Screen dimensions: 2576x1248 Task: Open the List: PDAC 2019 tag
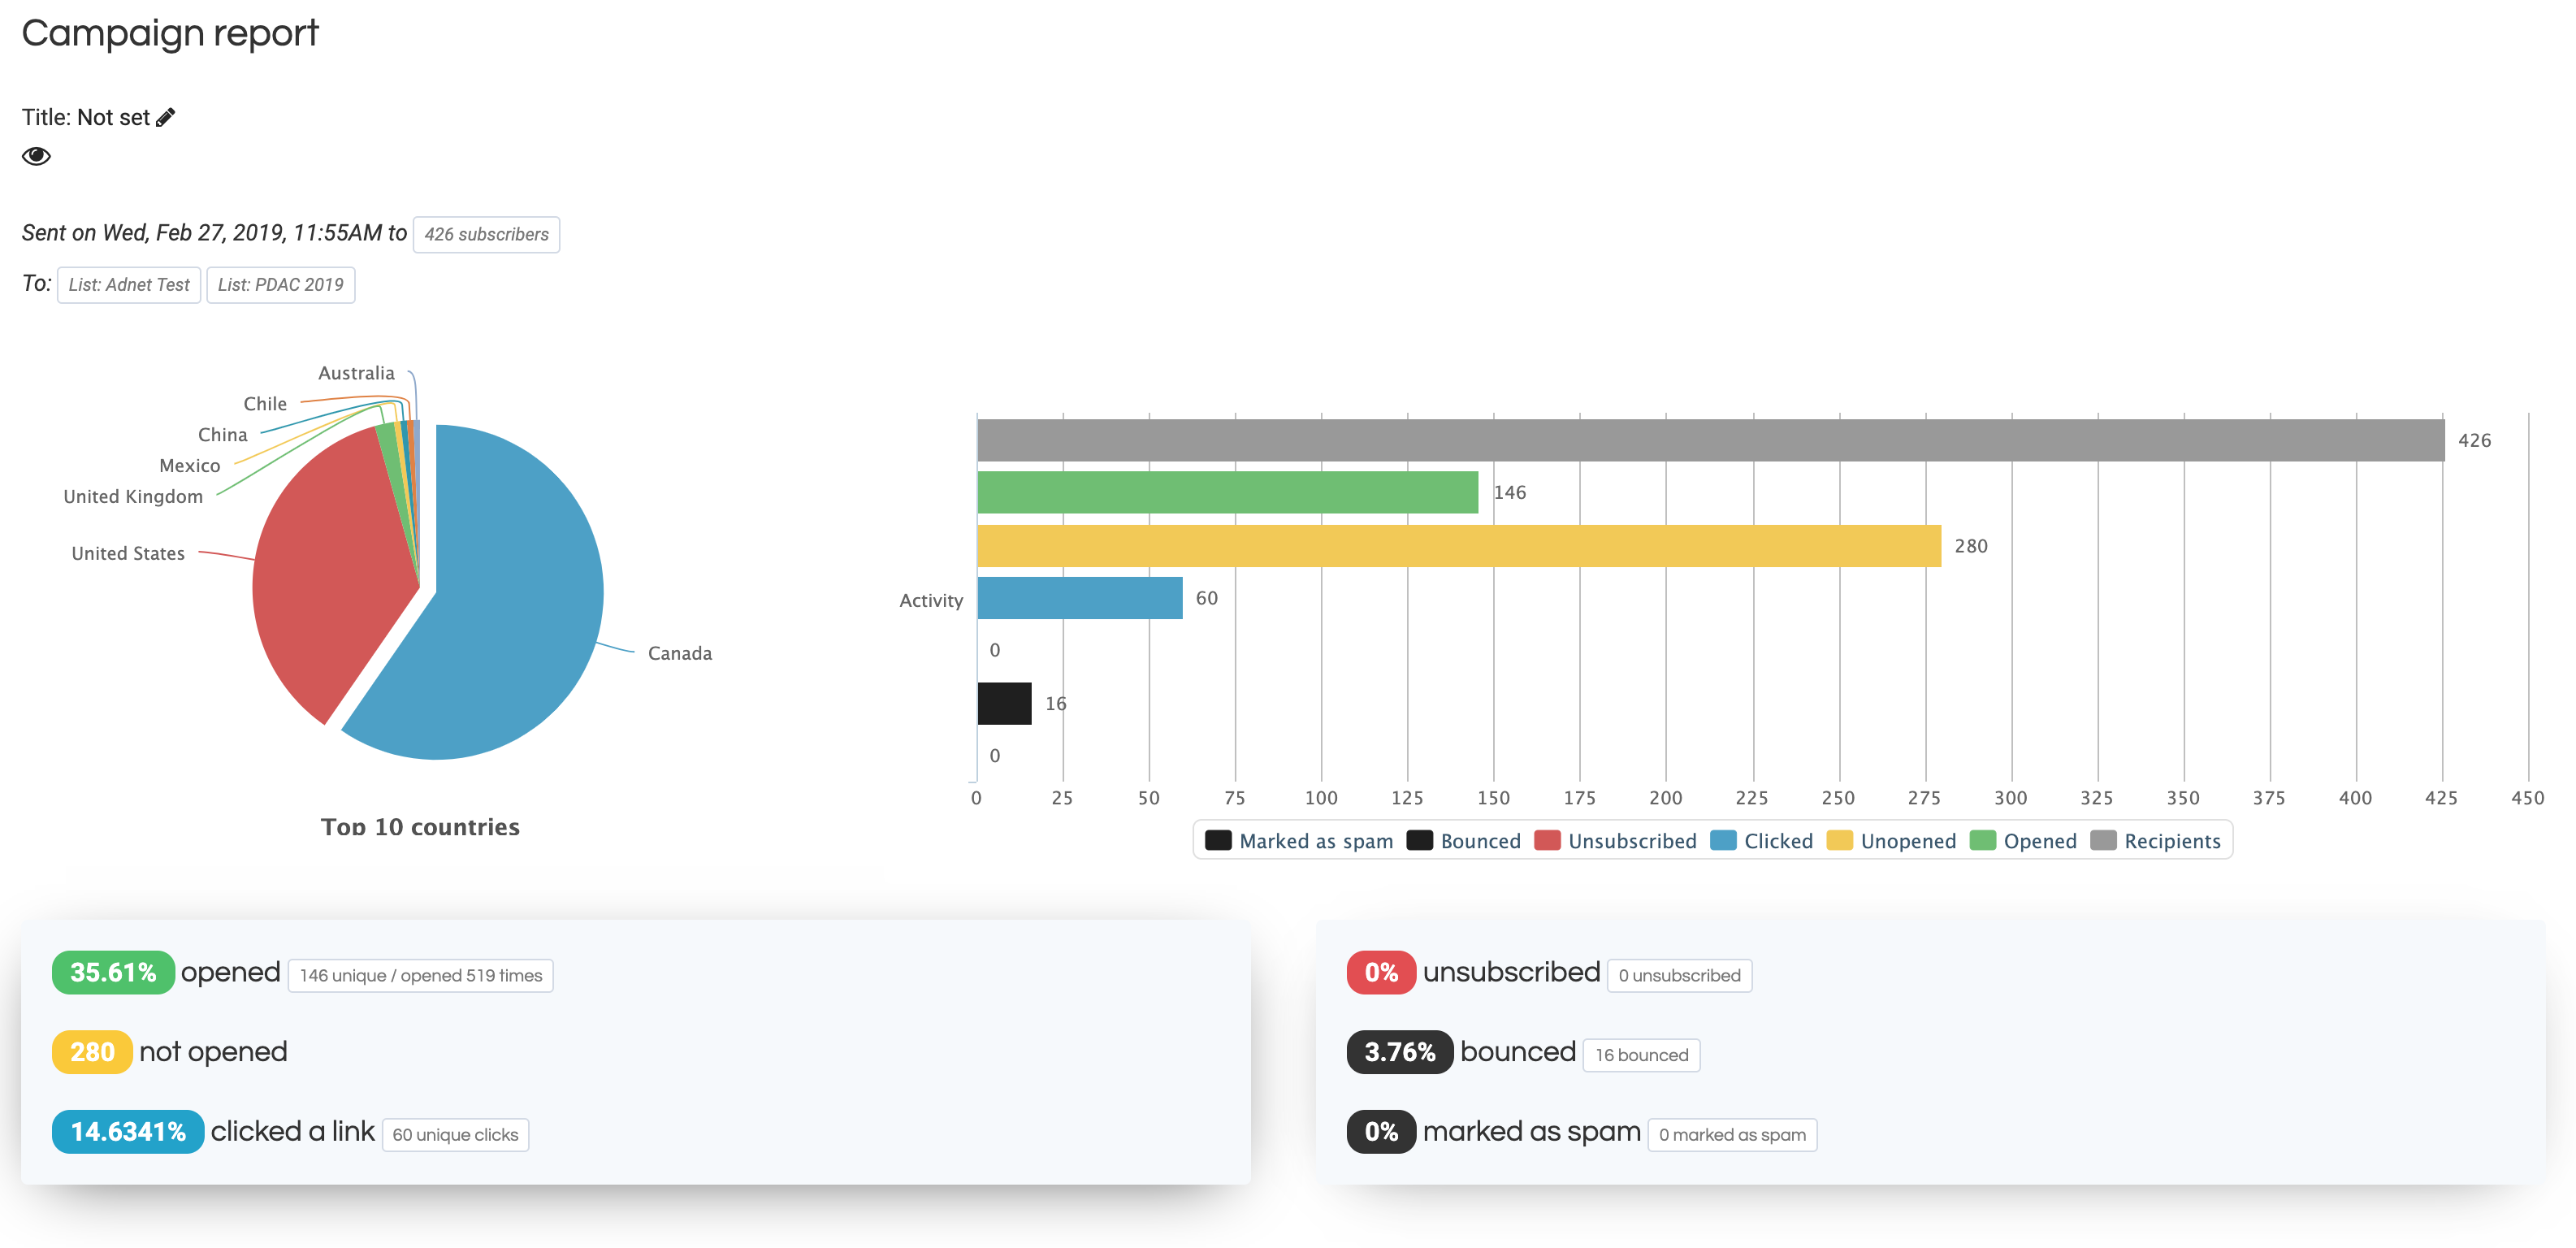coord(281,285)
